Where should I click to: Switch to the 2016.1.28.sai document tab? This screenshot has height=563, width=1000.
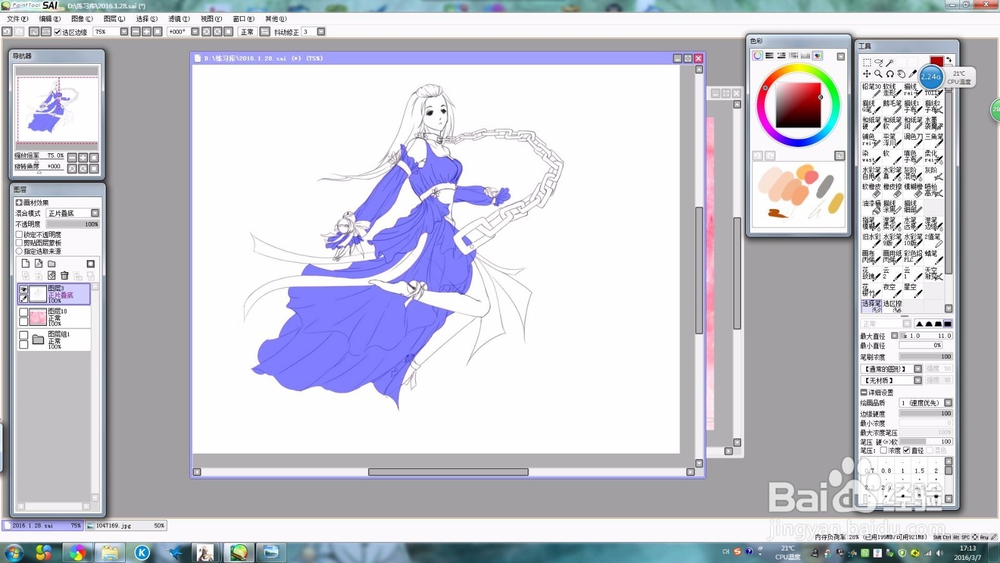[x=42, y=525]
